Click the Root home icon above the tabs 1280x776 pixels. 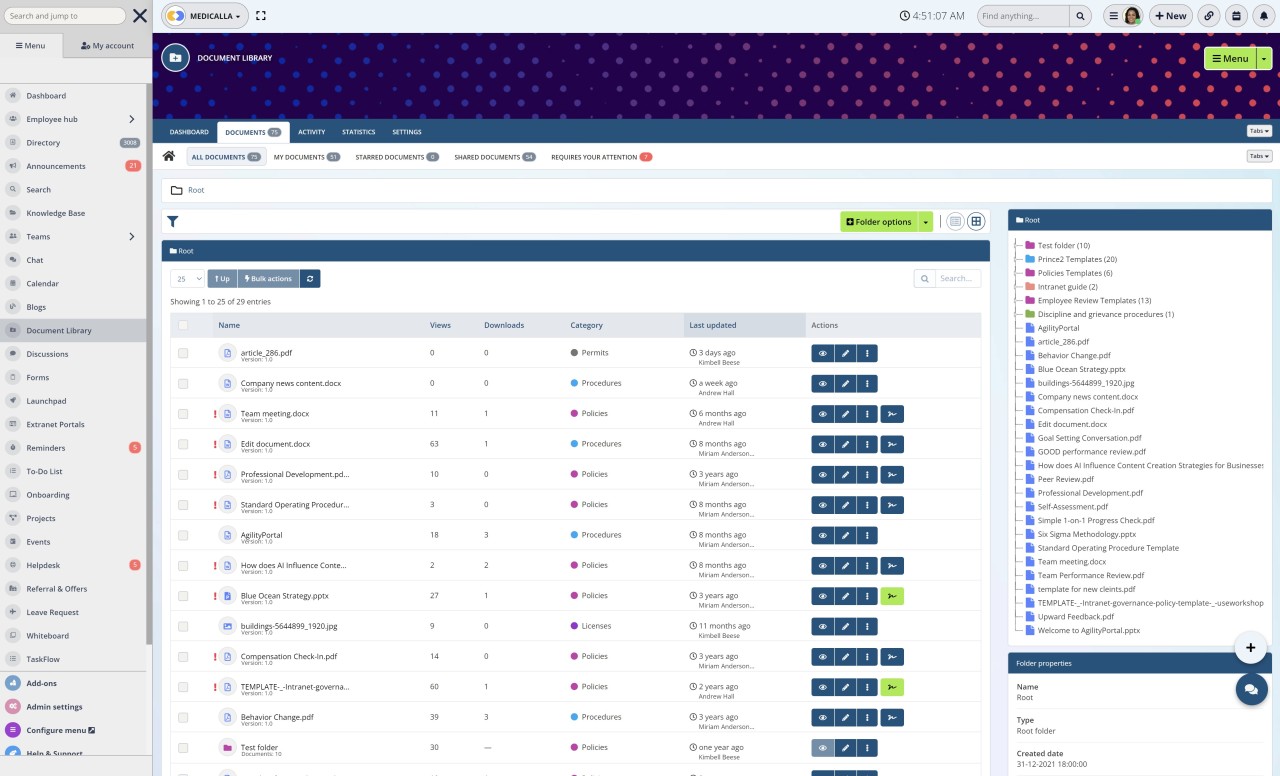click(x=168, y=156)
